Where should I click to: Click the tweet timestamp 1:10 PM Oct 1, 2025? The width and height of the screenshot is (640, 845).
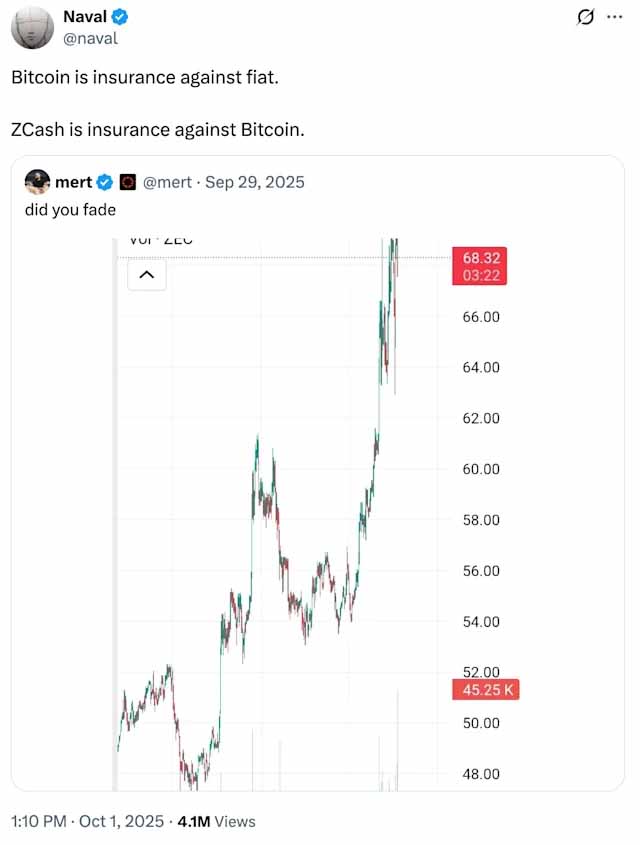87,821
